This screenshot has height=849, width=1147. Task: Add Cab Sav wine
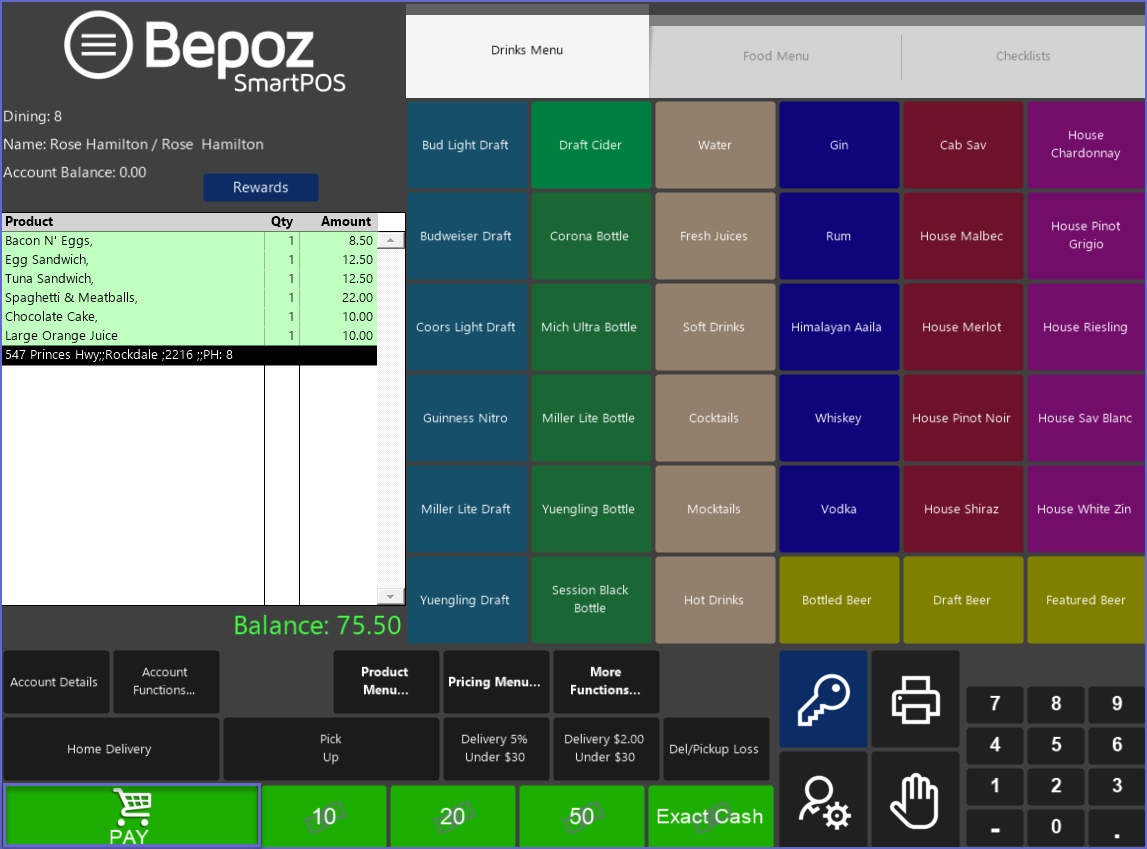coord(963,145)
